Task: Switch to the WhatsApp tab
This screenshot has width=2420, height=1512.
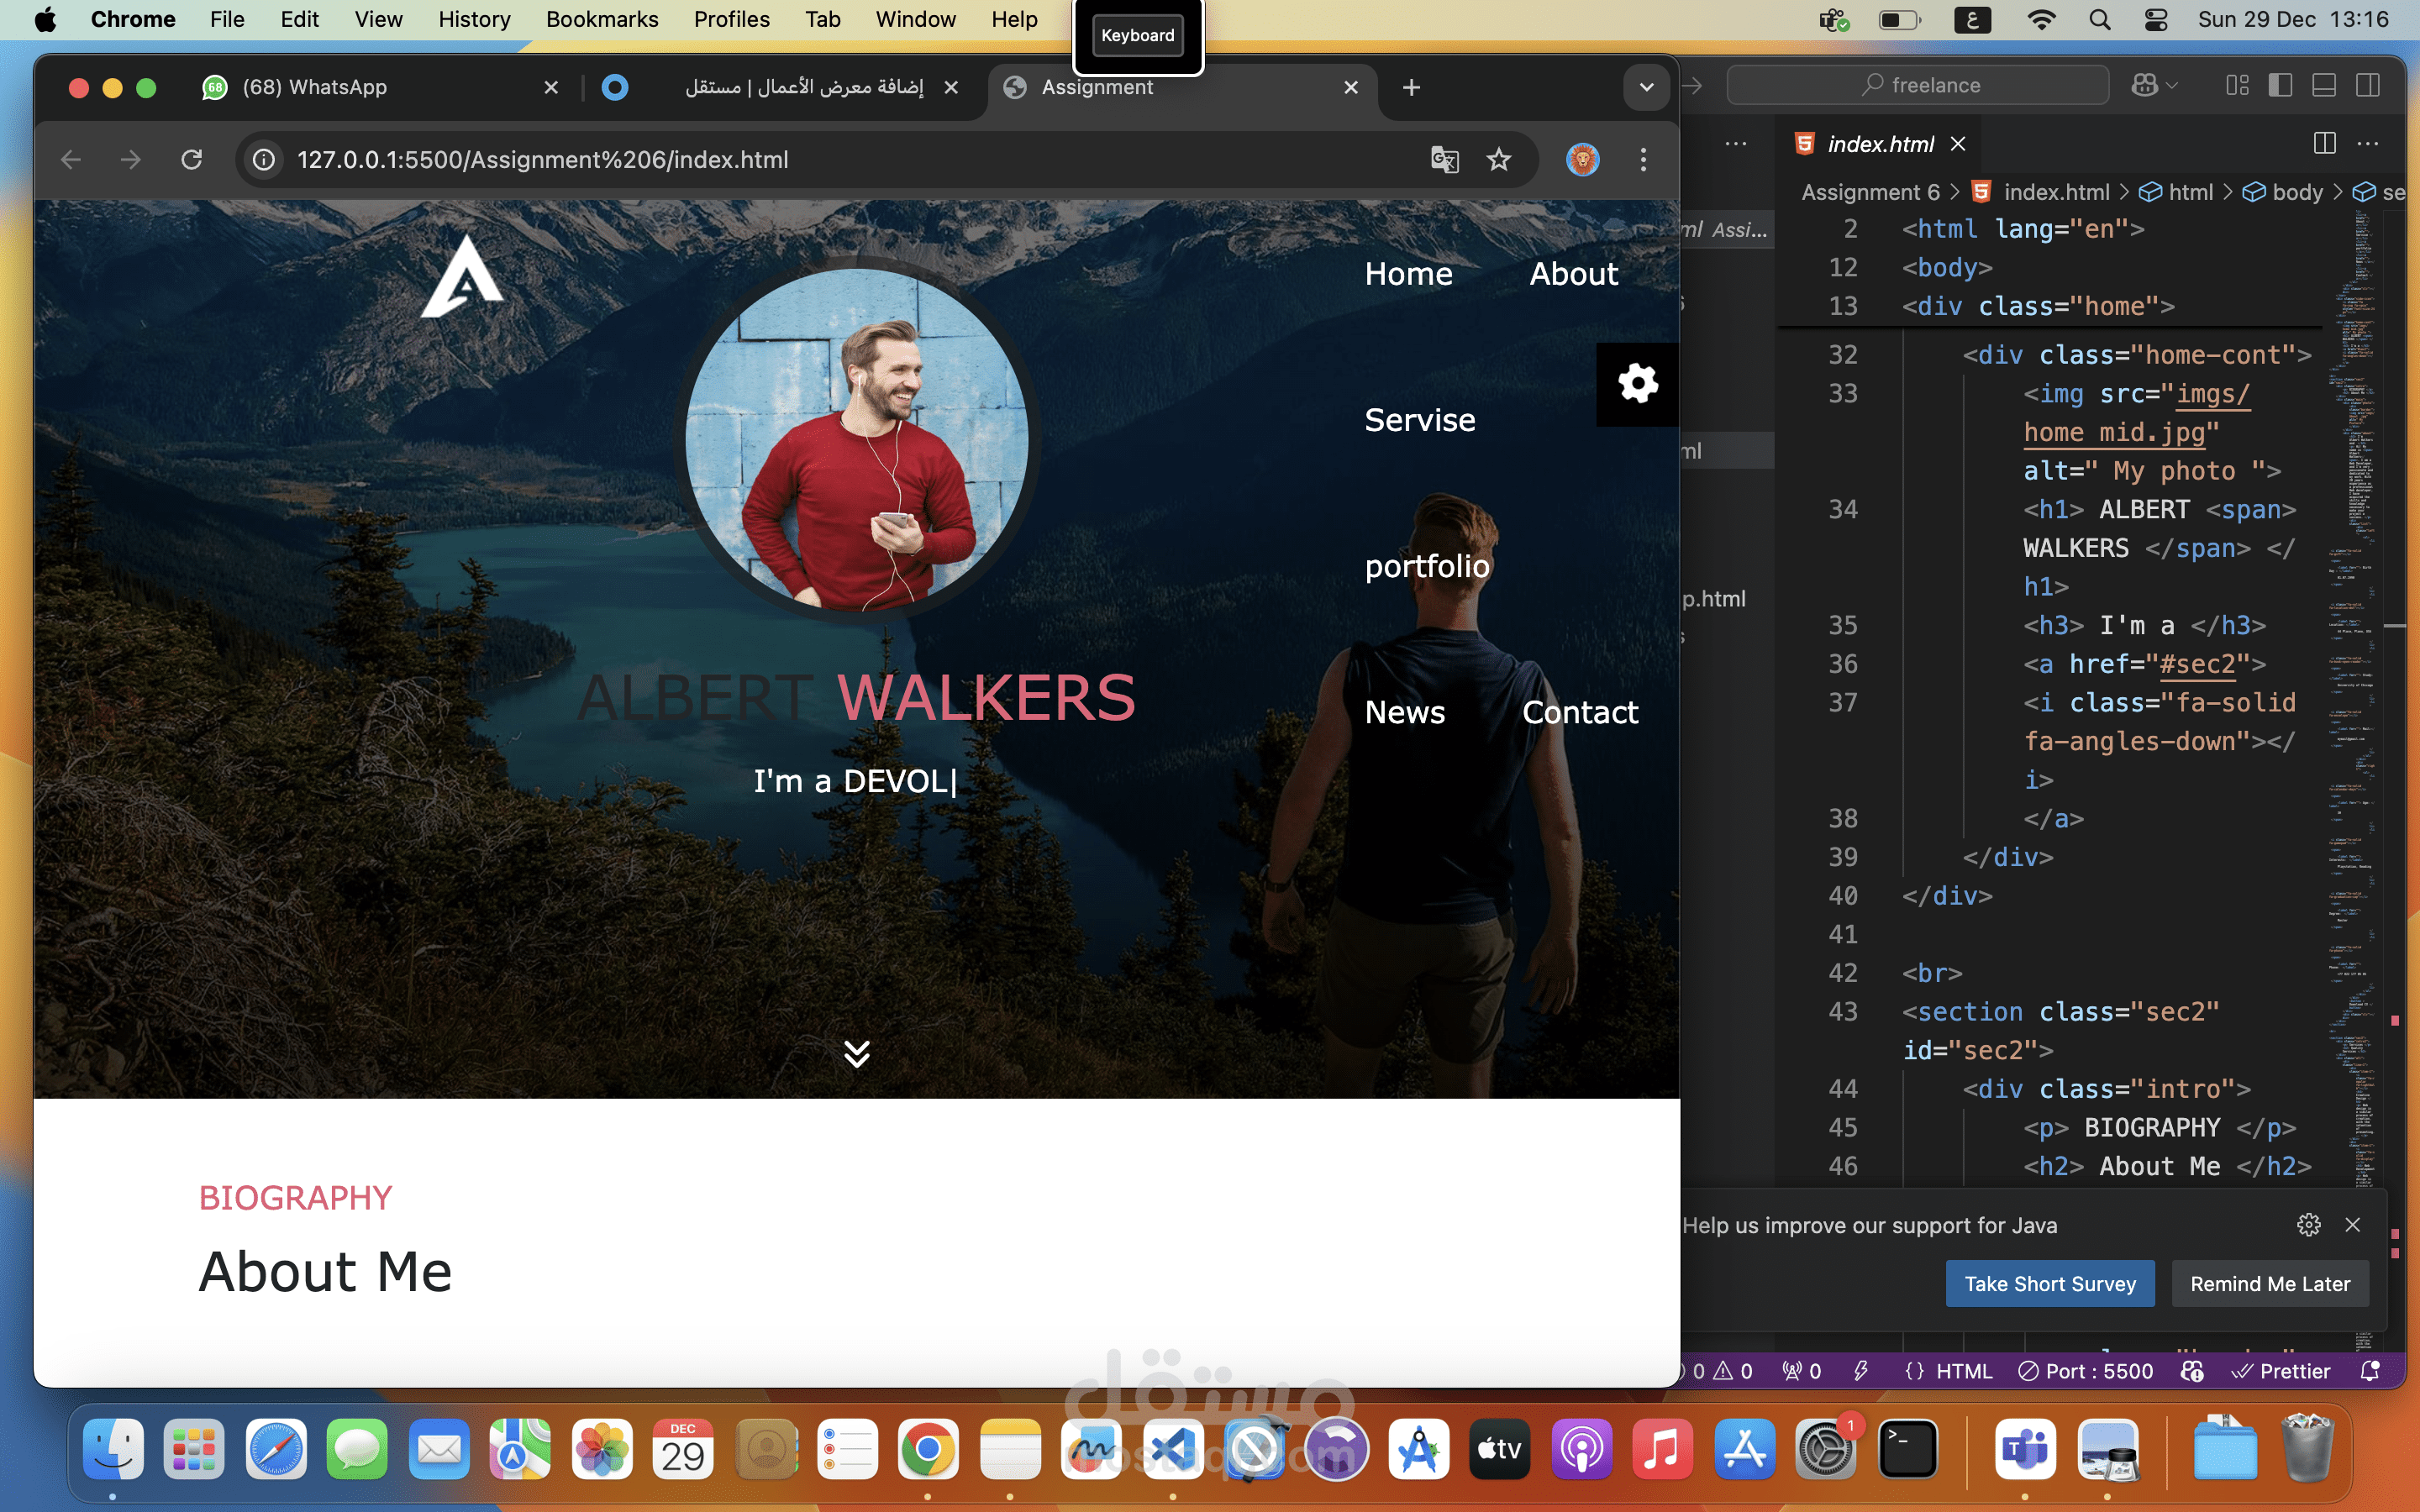Action: click(x=380, y=88)
